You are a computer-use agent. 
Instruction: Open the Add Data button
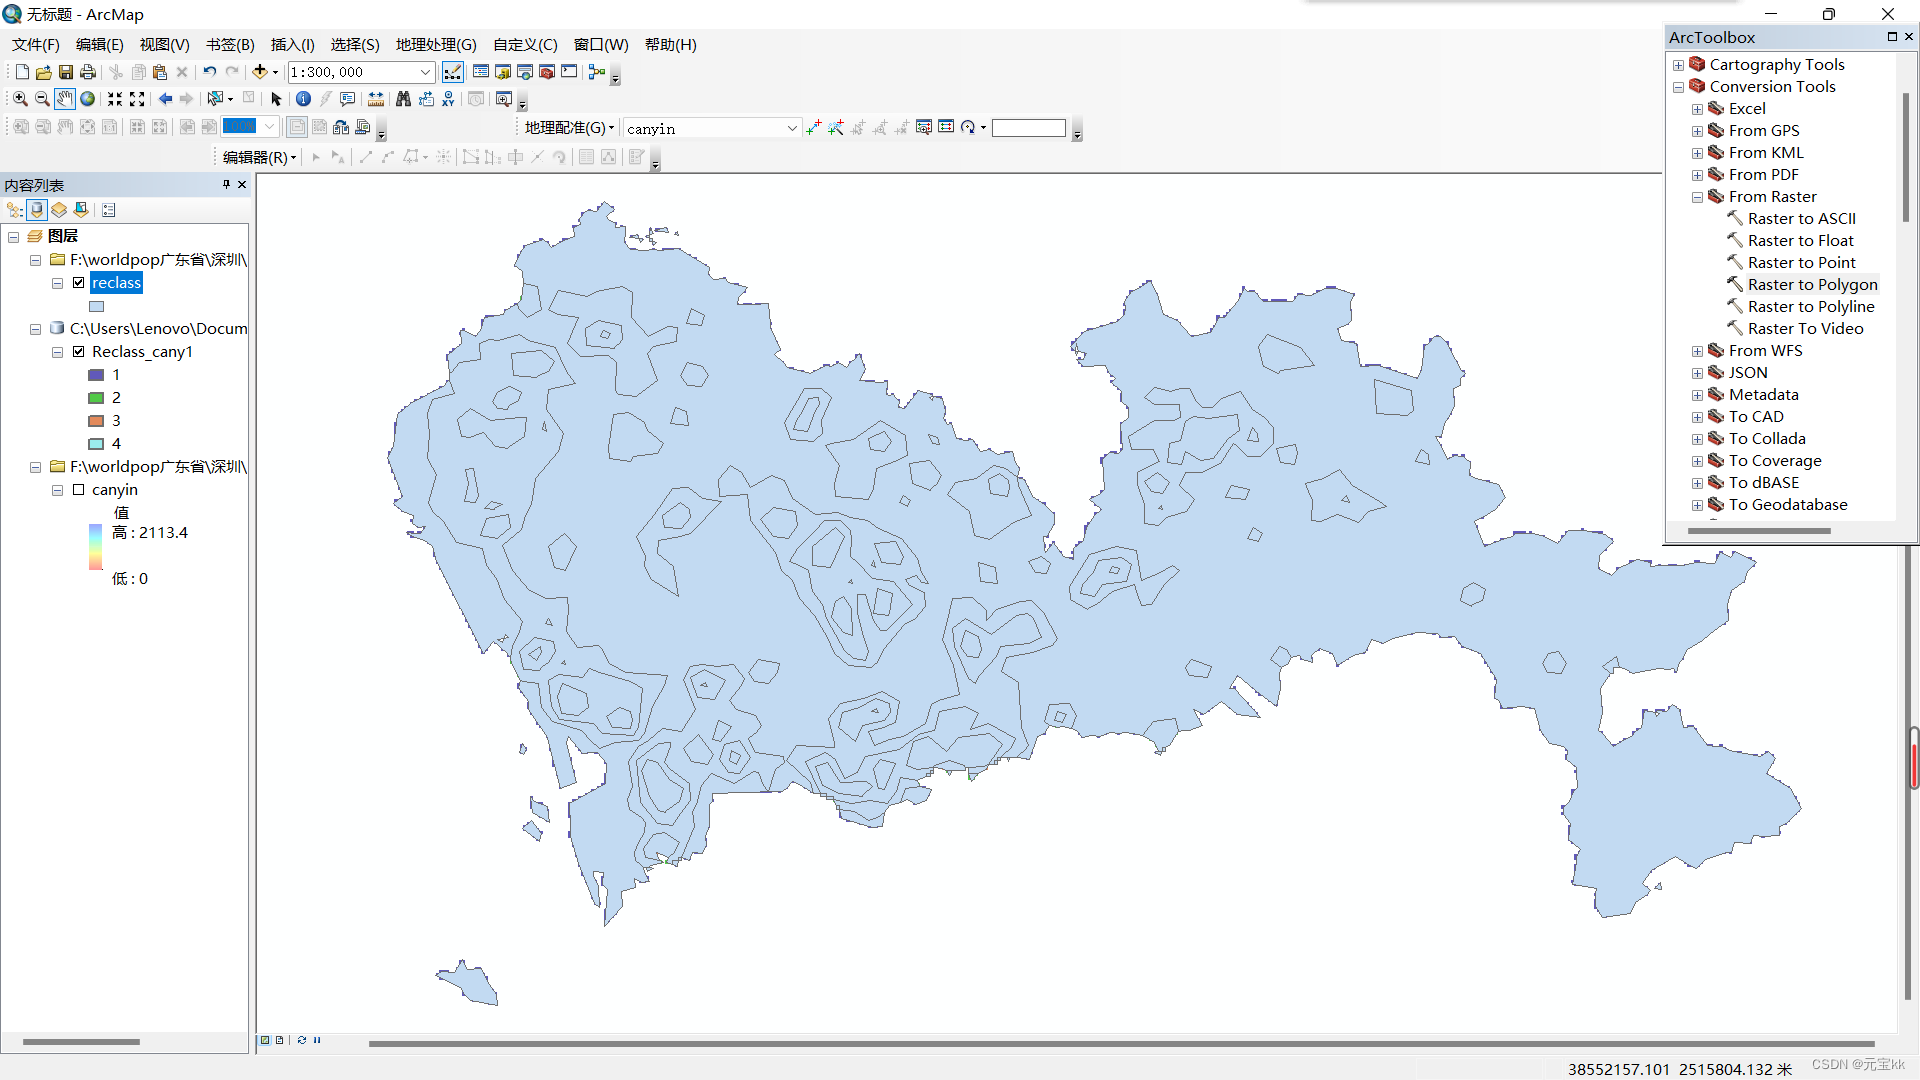[260, 72]
